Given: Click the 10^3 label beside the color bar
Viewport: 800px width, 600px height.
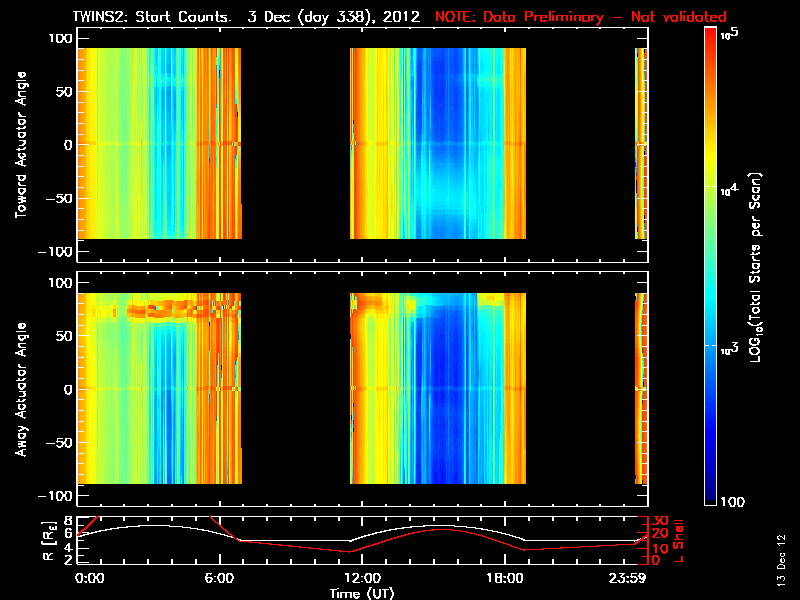Looking at the screenshot, I should click(732, 344).
